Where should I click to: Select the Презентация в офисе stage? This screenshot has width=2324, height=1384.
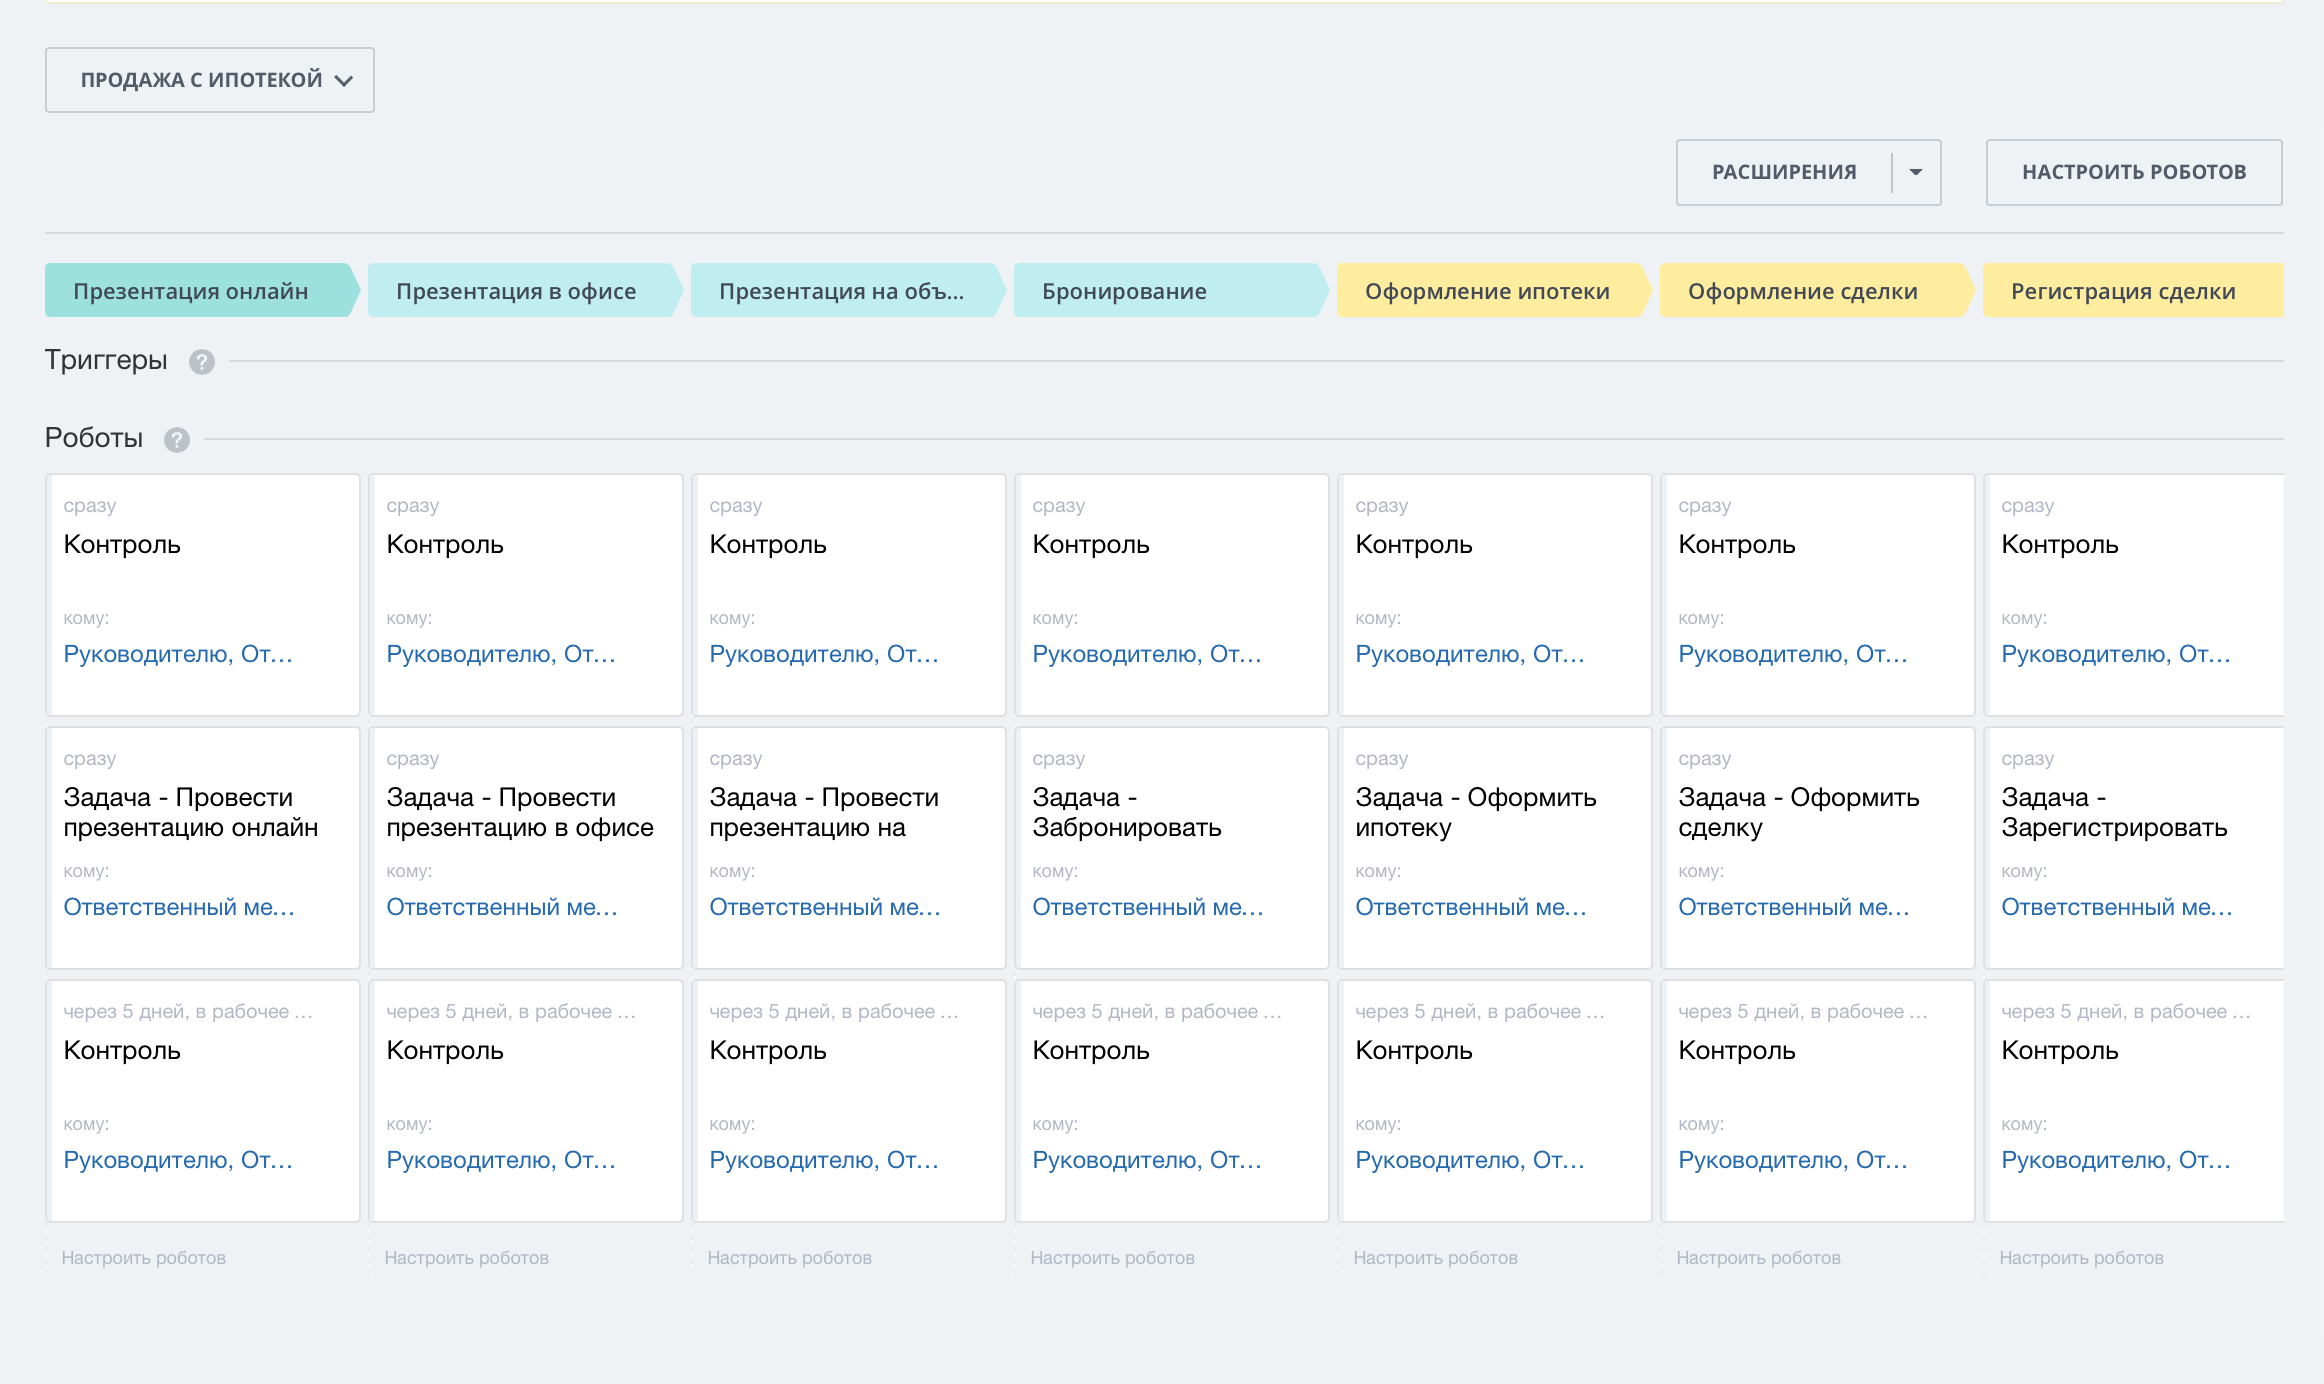point(516,291)
